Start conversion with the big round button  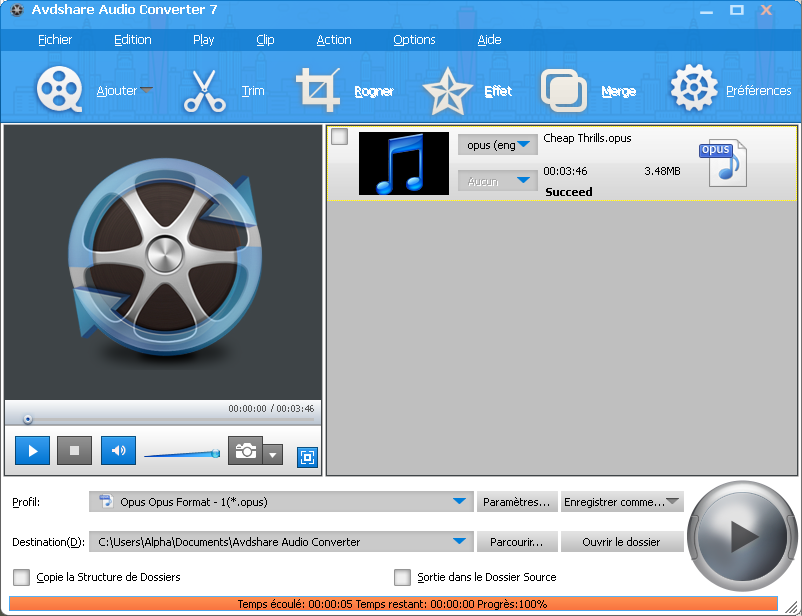click(742, 536)
